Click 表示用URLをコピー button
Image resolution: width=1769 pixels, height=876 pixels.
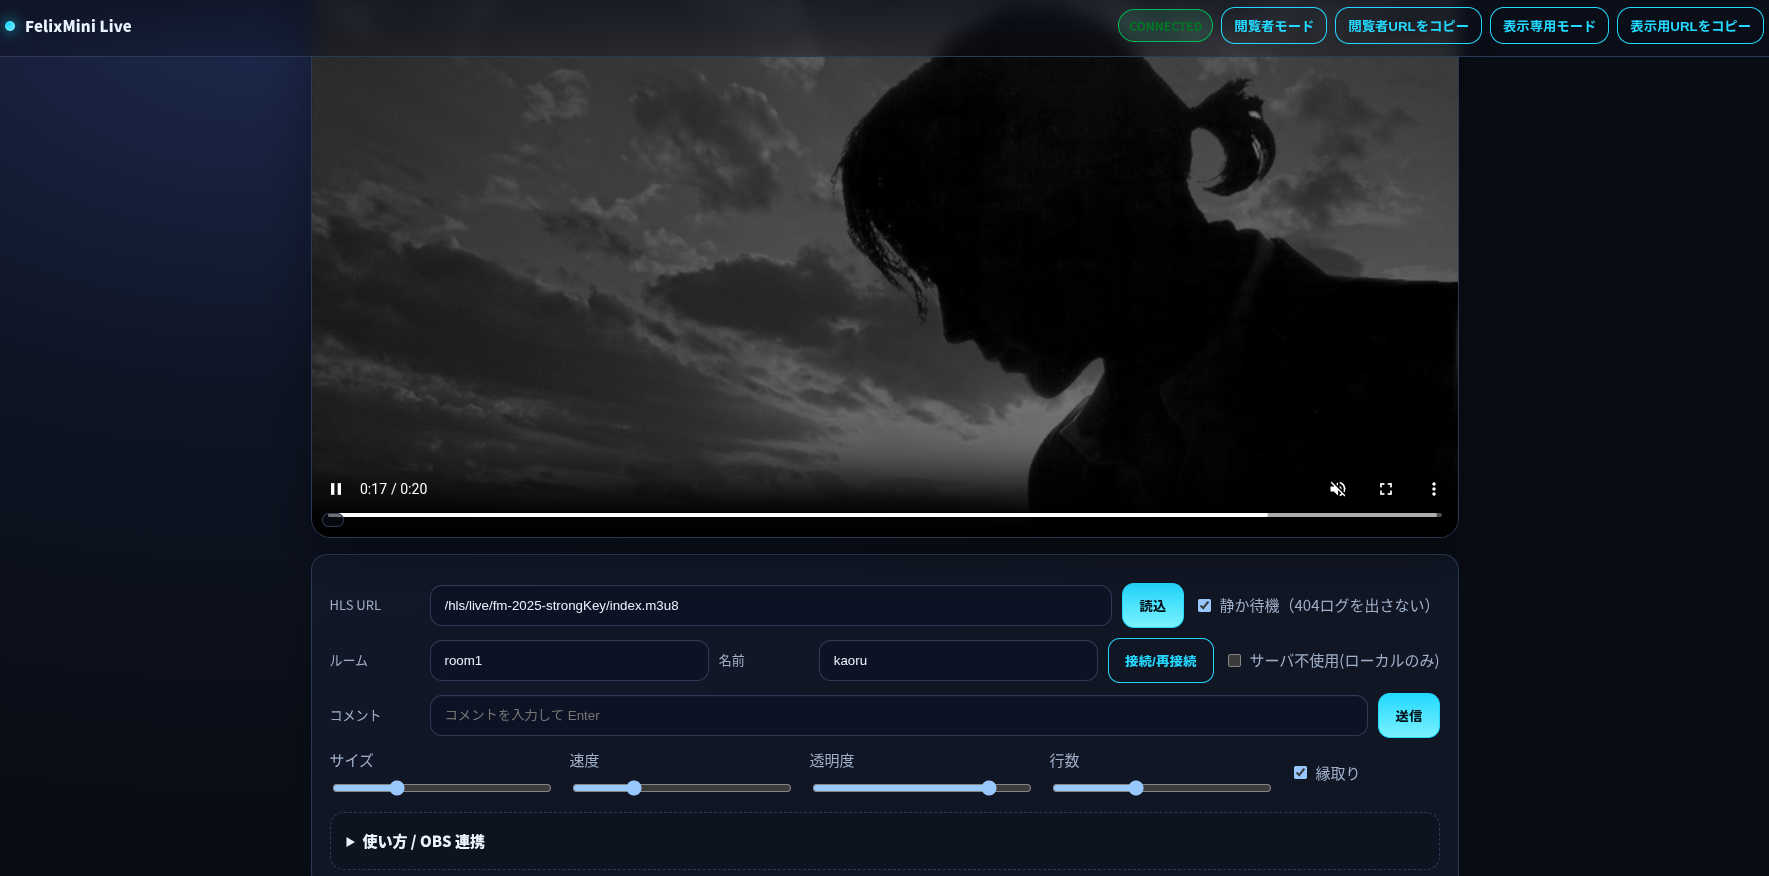point(1689,26)
